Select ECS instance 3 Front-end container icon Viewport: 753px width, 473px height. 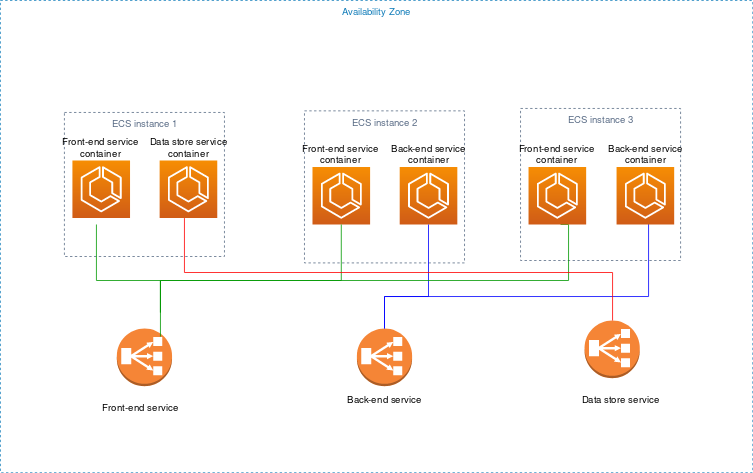click(x=557, y=196)
